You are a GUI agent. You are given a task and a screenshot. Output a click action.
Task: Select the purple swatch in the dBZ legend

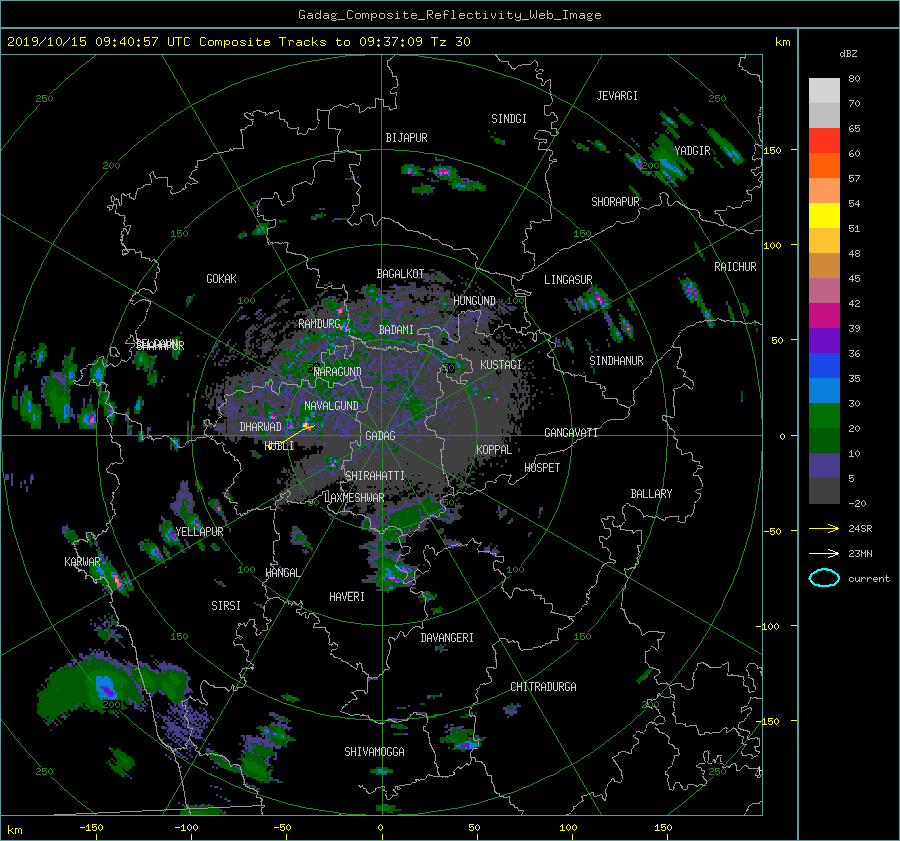(x=824, y=340)
